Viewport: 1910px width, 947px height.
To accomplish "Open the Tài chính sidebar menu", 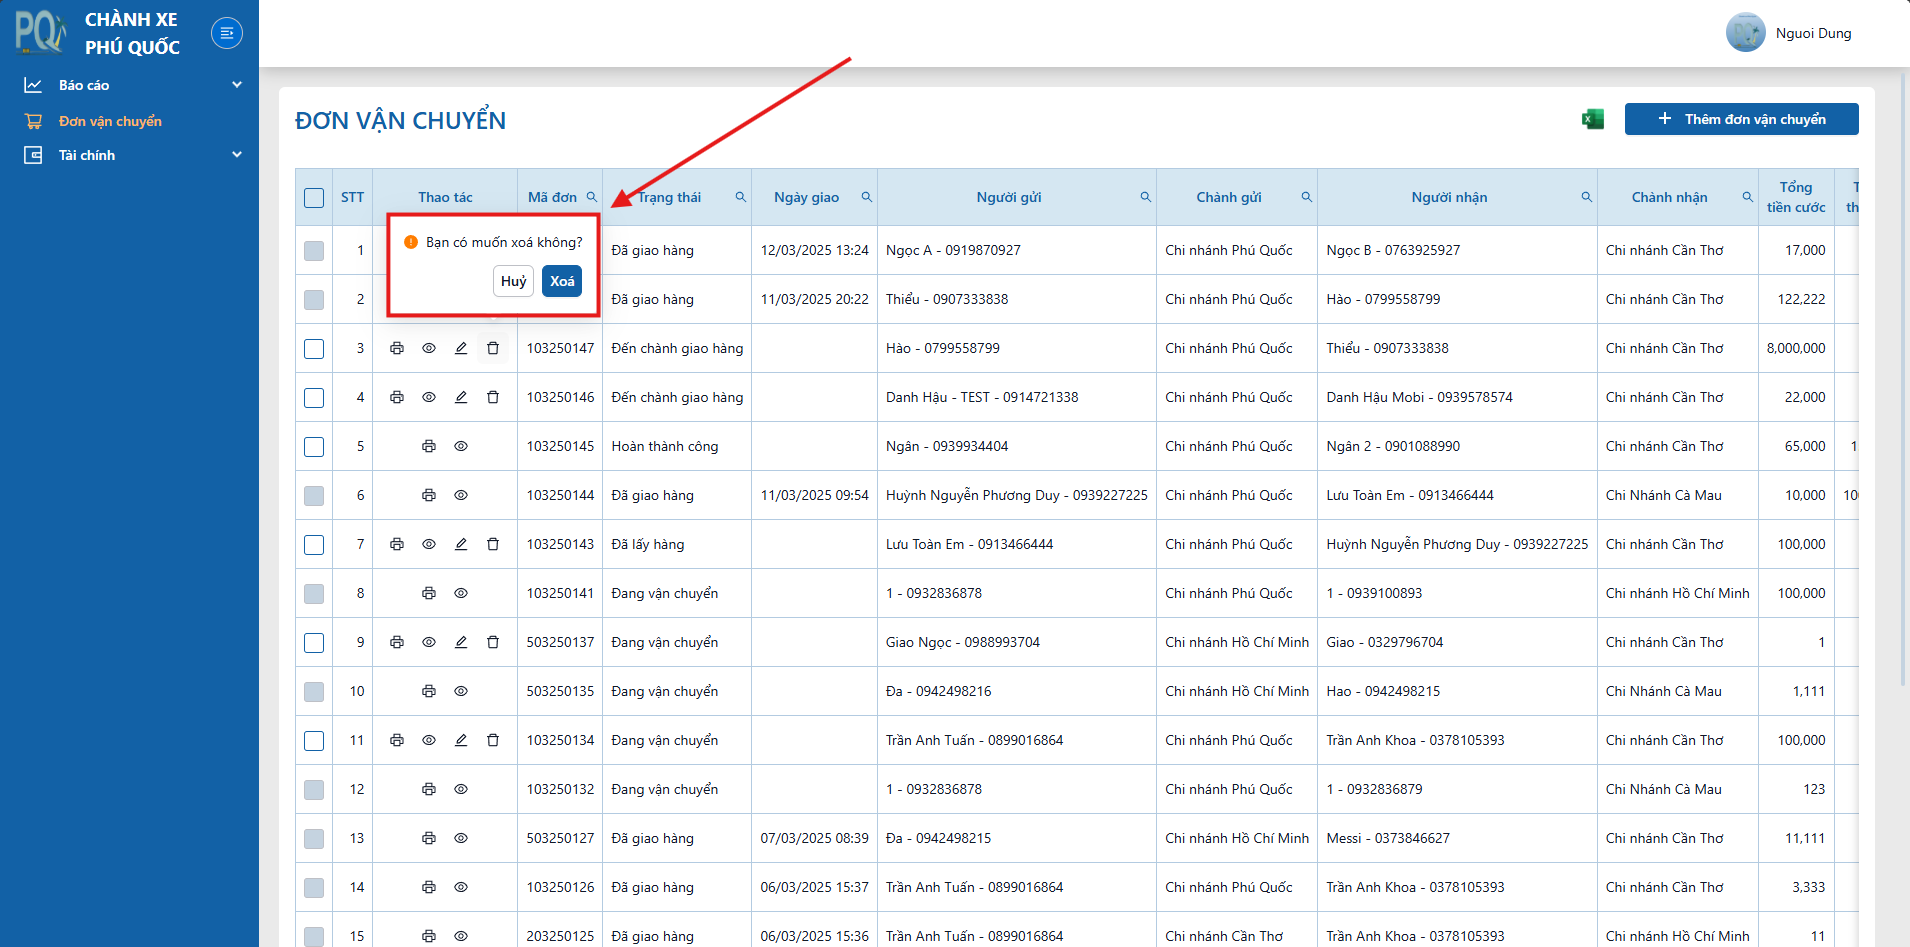I will (129, 155).
